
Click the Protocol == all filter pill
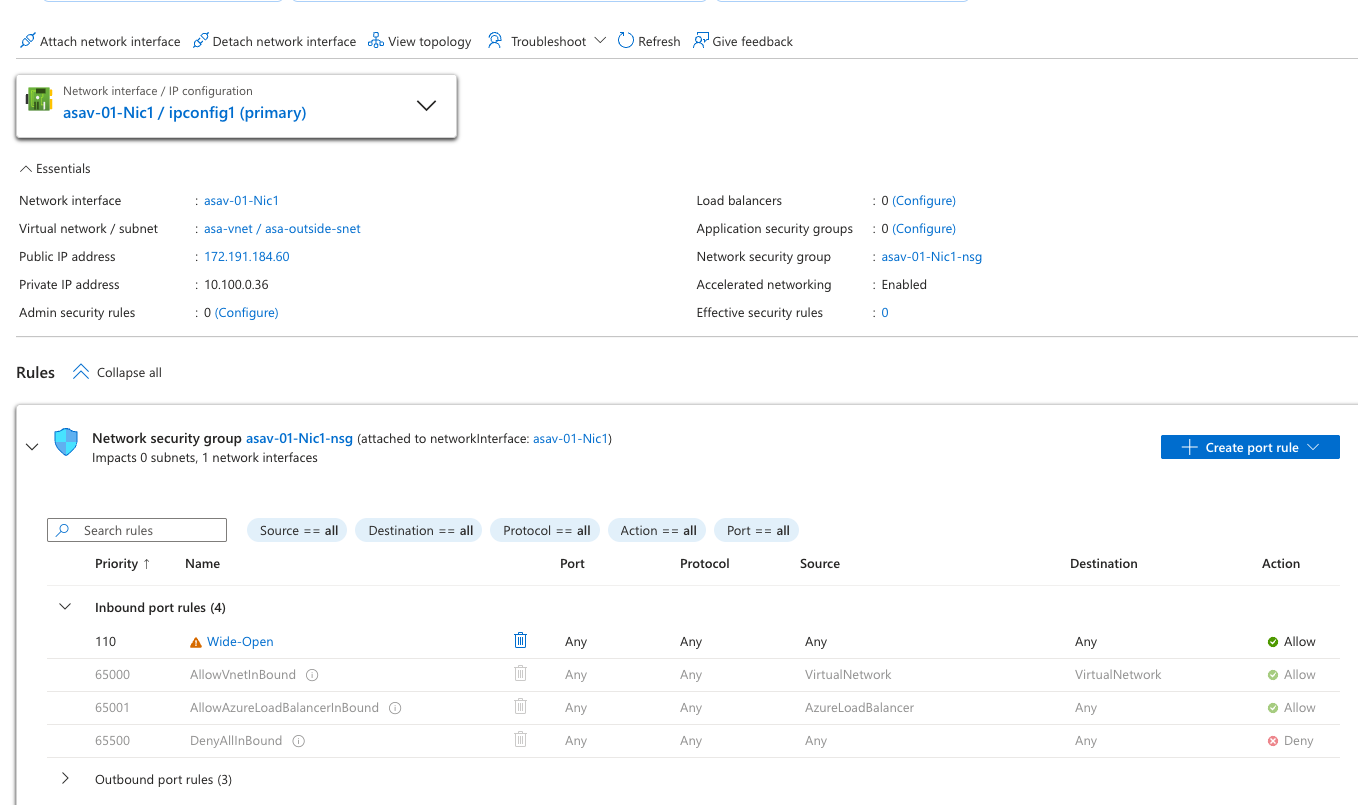(x=546, y=531)
